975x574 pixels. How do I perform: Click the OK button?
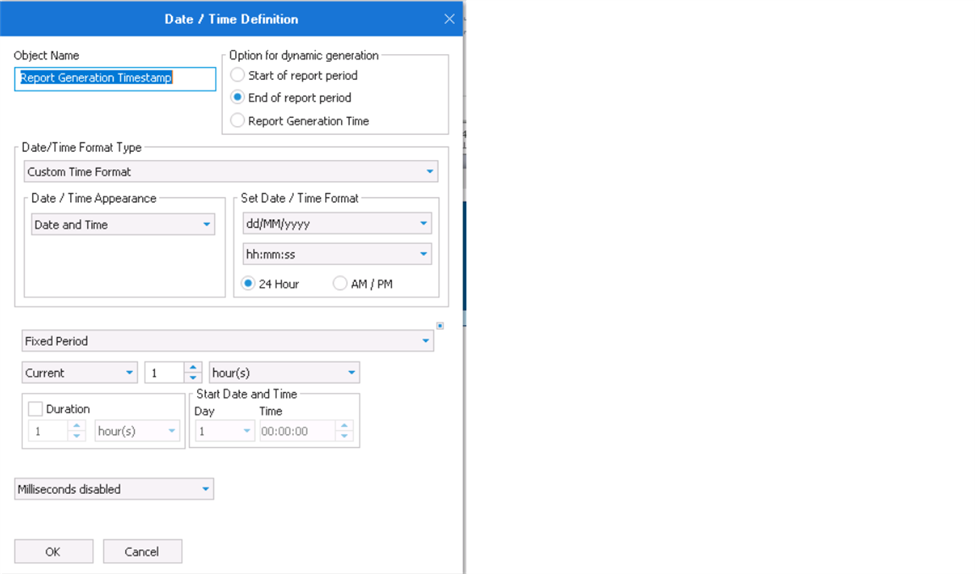point(53,551)
